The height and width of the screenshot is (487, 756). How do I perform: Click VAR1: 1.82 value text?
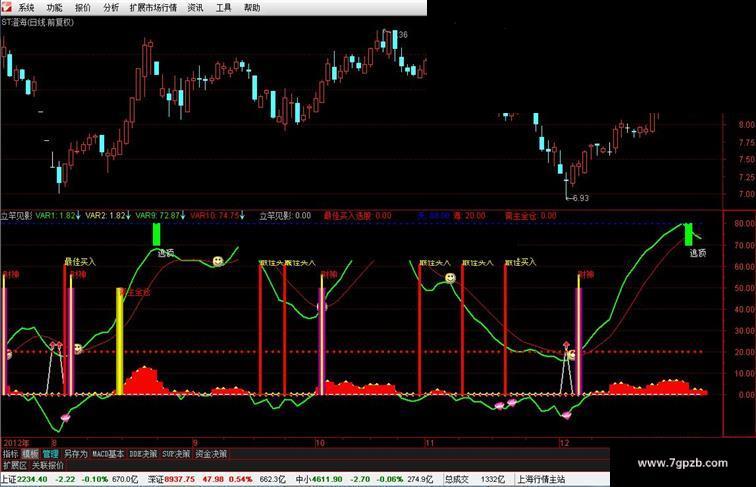coord(55,216)
